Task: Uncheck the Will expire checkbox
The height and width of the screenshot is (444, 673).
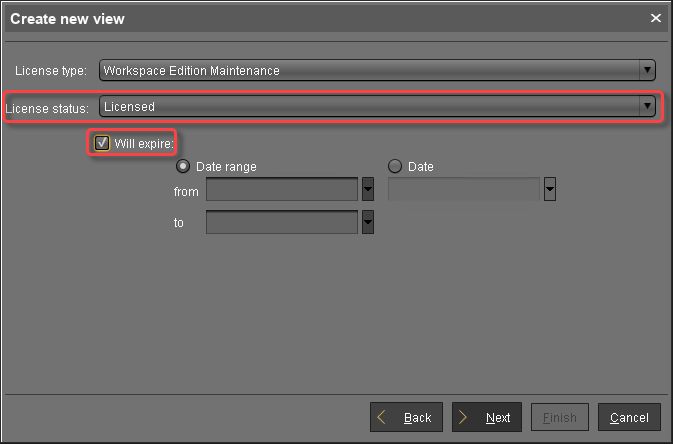Action: (x=102, y=143)
